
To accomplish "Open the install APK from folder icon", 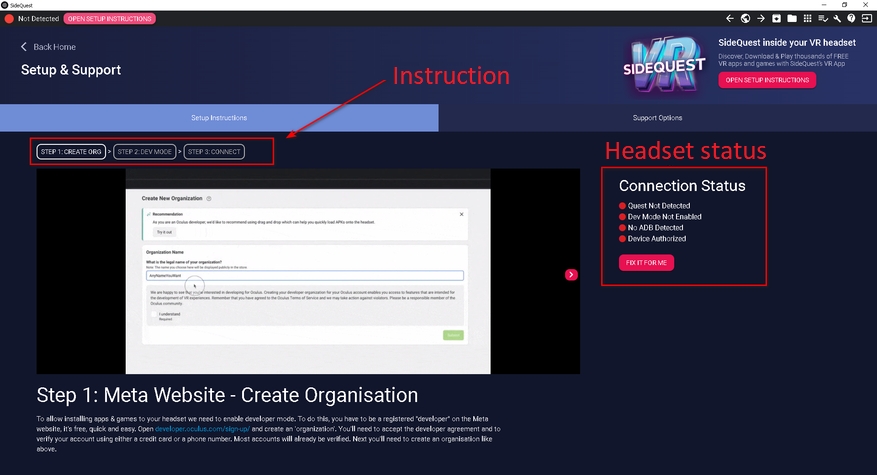I will coord(776,19).
